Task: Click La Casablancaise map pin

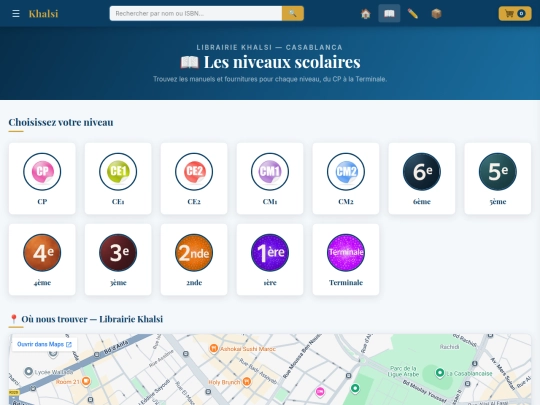Action: 439,373
